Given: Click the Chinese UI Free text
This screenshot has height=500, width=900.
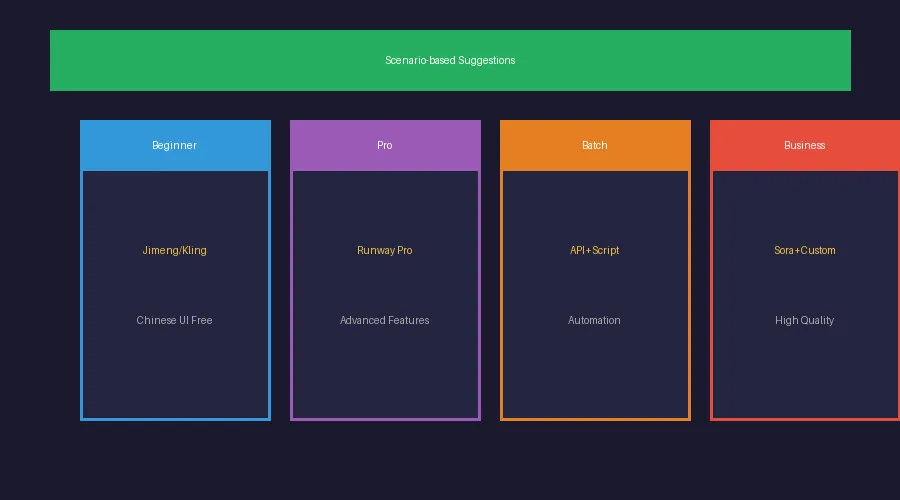Looking at the screenshot, I should coord(174,320).
